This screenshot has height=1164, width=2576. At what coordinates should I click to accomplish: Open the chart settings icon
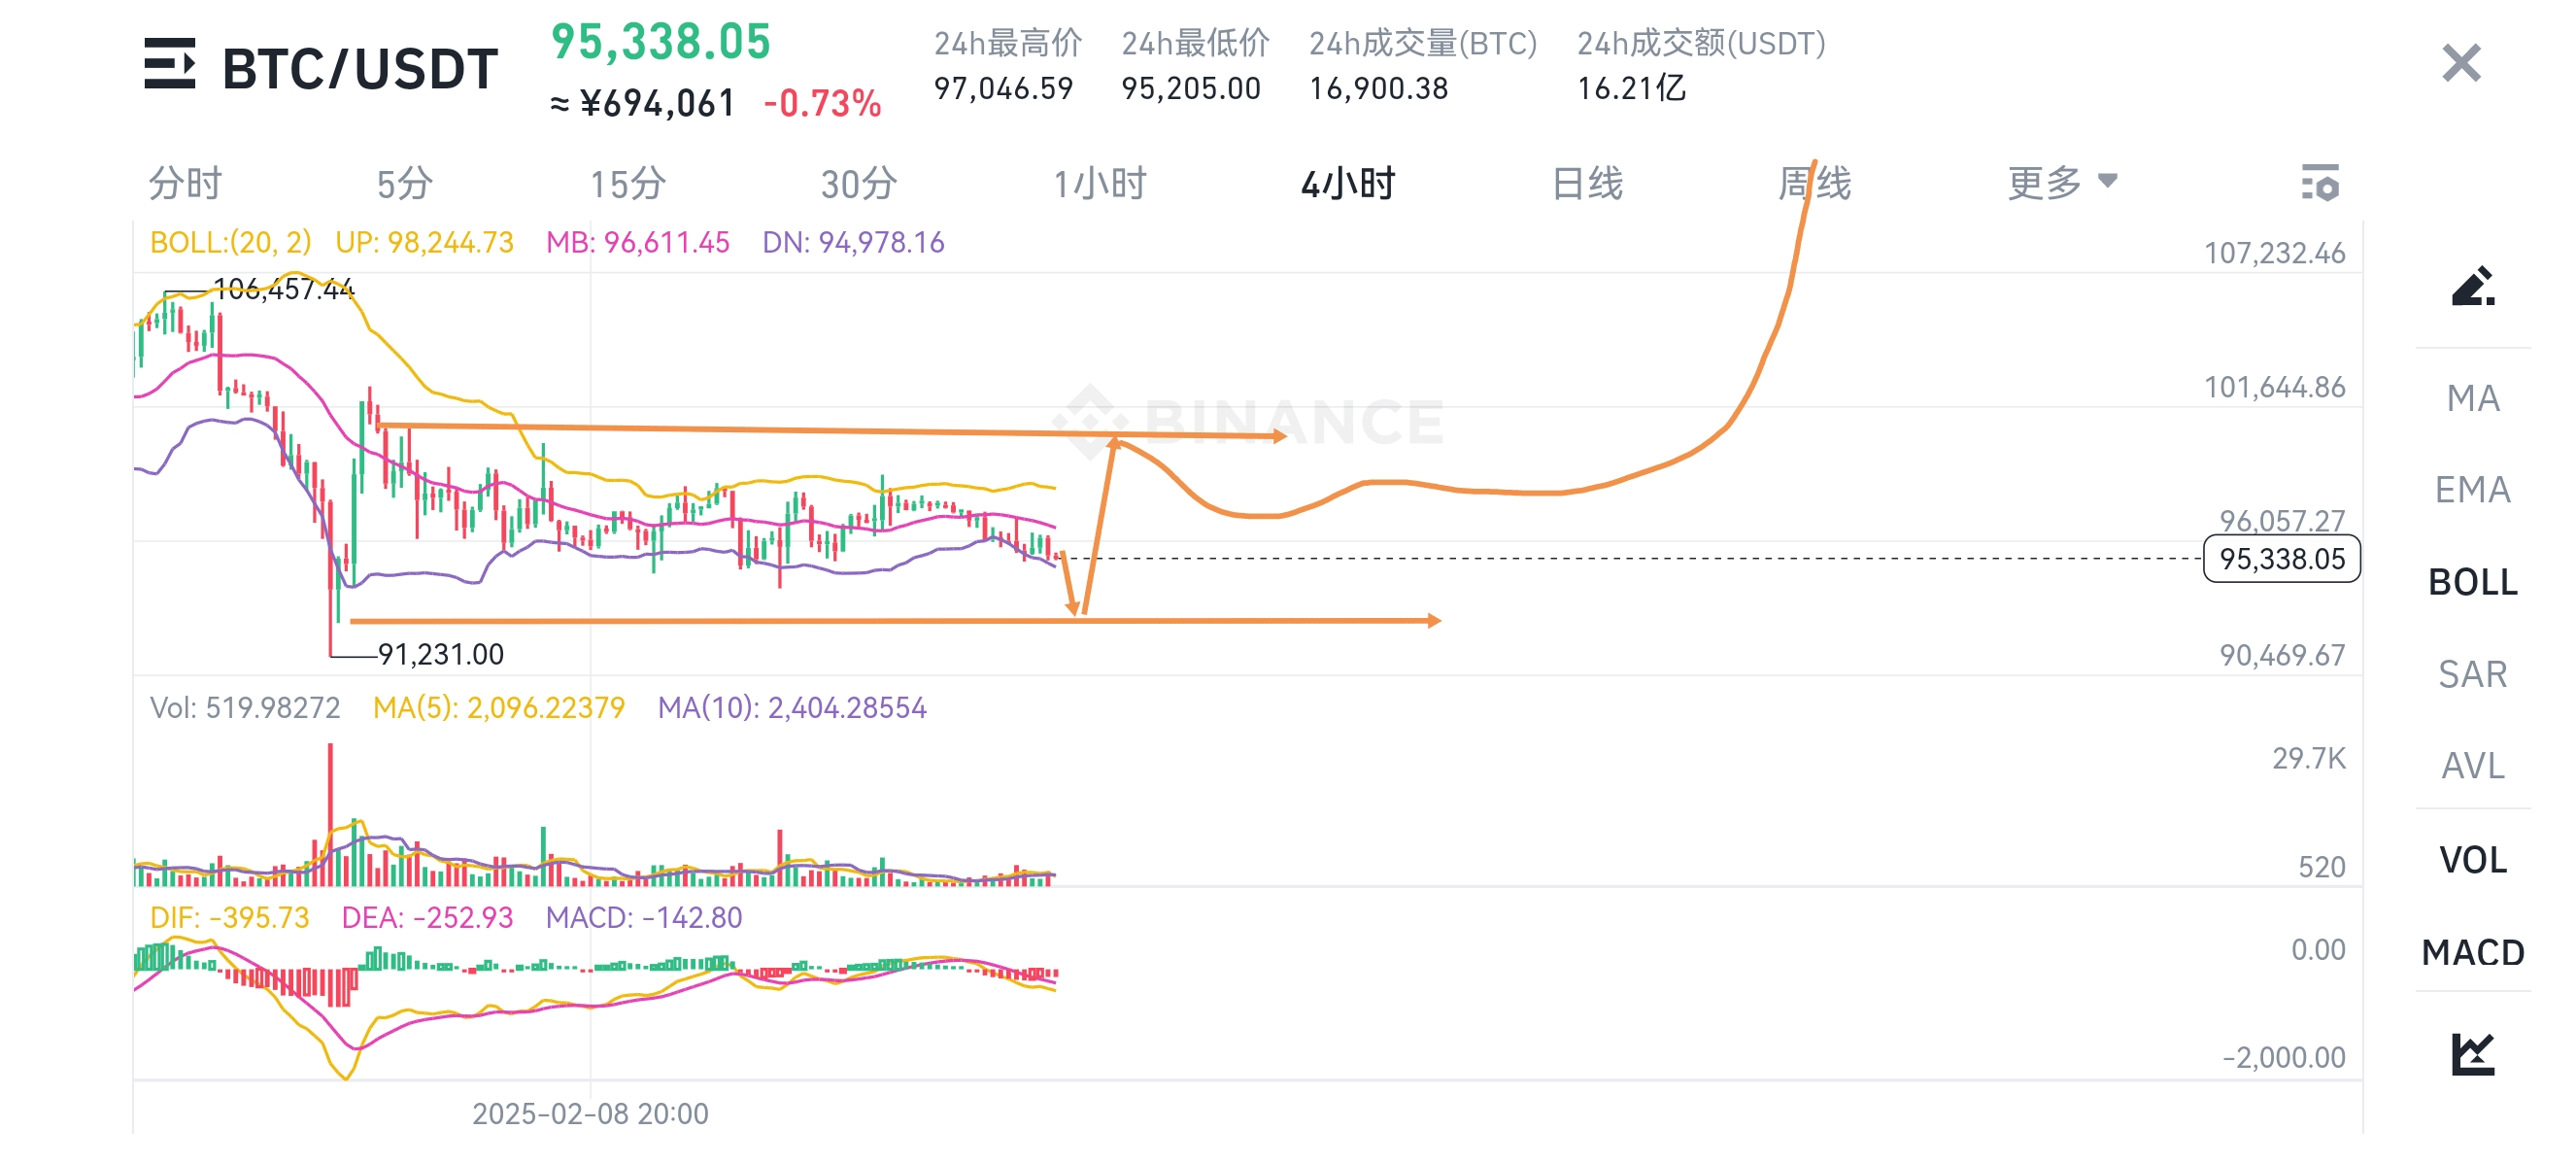2320,184
